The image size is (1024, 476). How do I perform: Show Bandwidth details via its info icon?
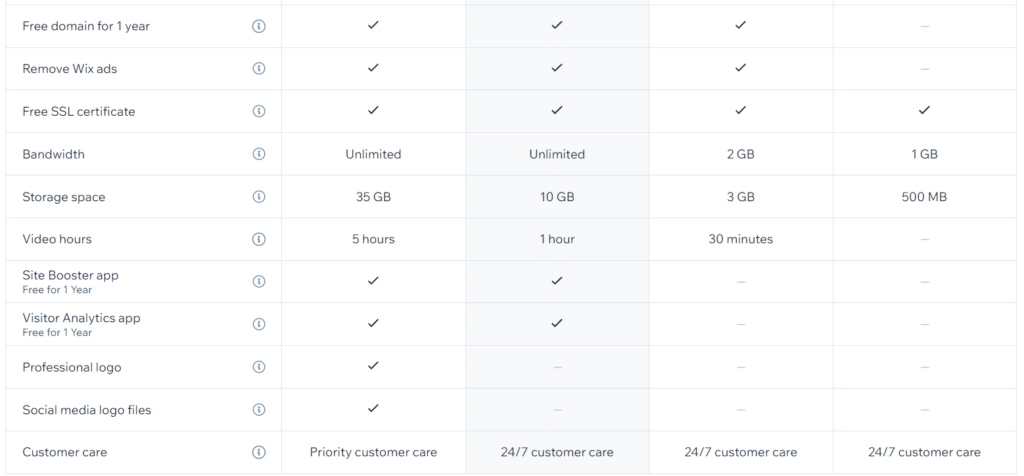click(259, 154)
